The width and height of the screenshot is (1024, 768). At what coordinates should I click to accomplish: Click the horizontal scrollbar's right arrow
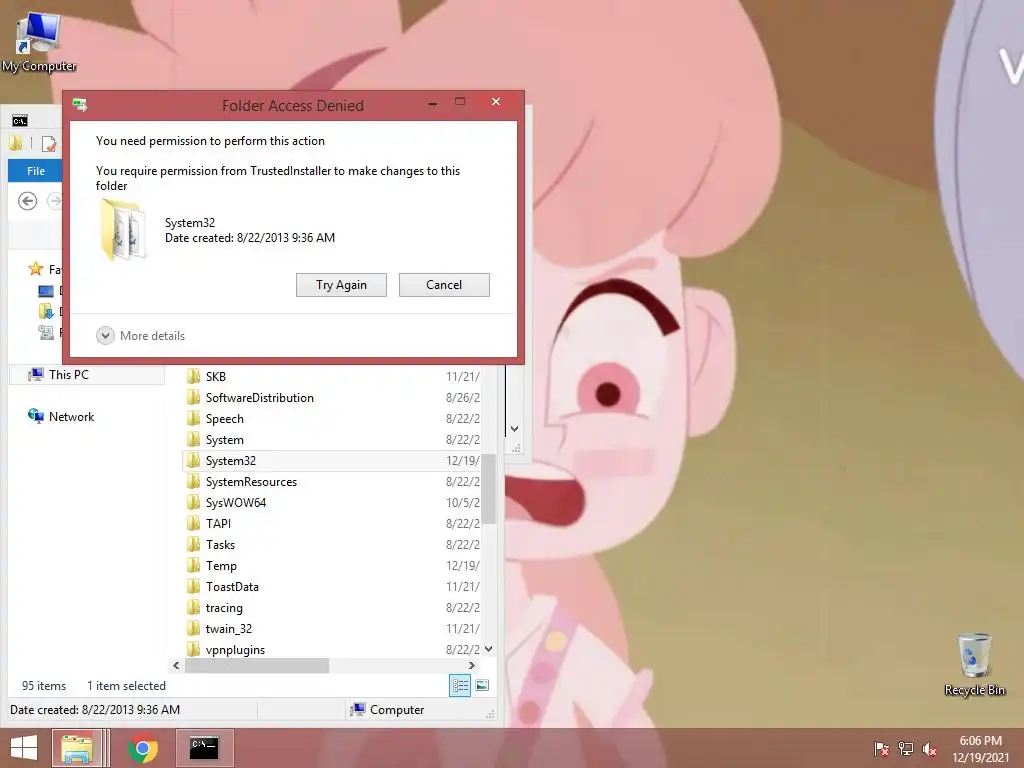point(472,665)
